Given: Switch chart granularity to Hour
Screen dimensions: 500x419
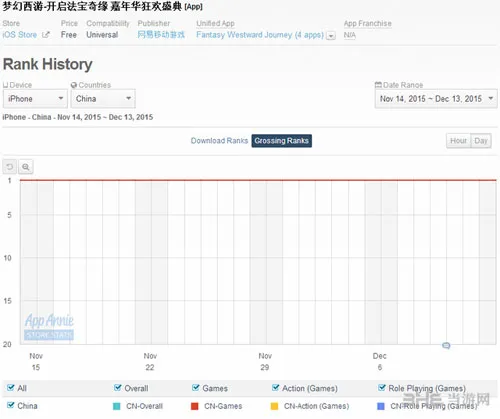Looking at the screenshot, I should (458, 141).
